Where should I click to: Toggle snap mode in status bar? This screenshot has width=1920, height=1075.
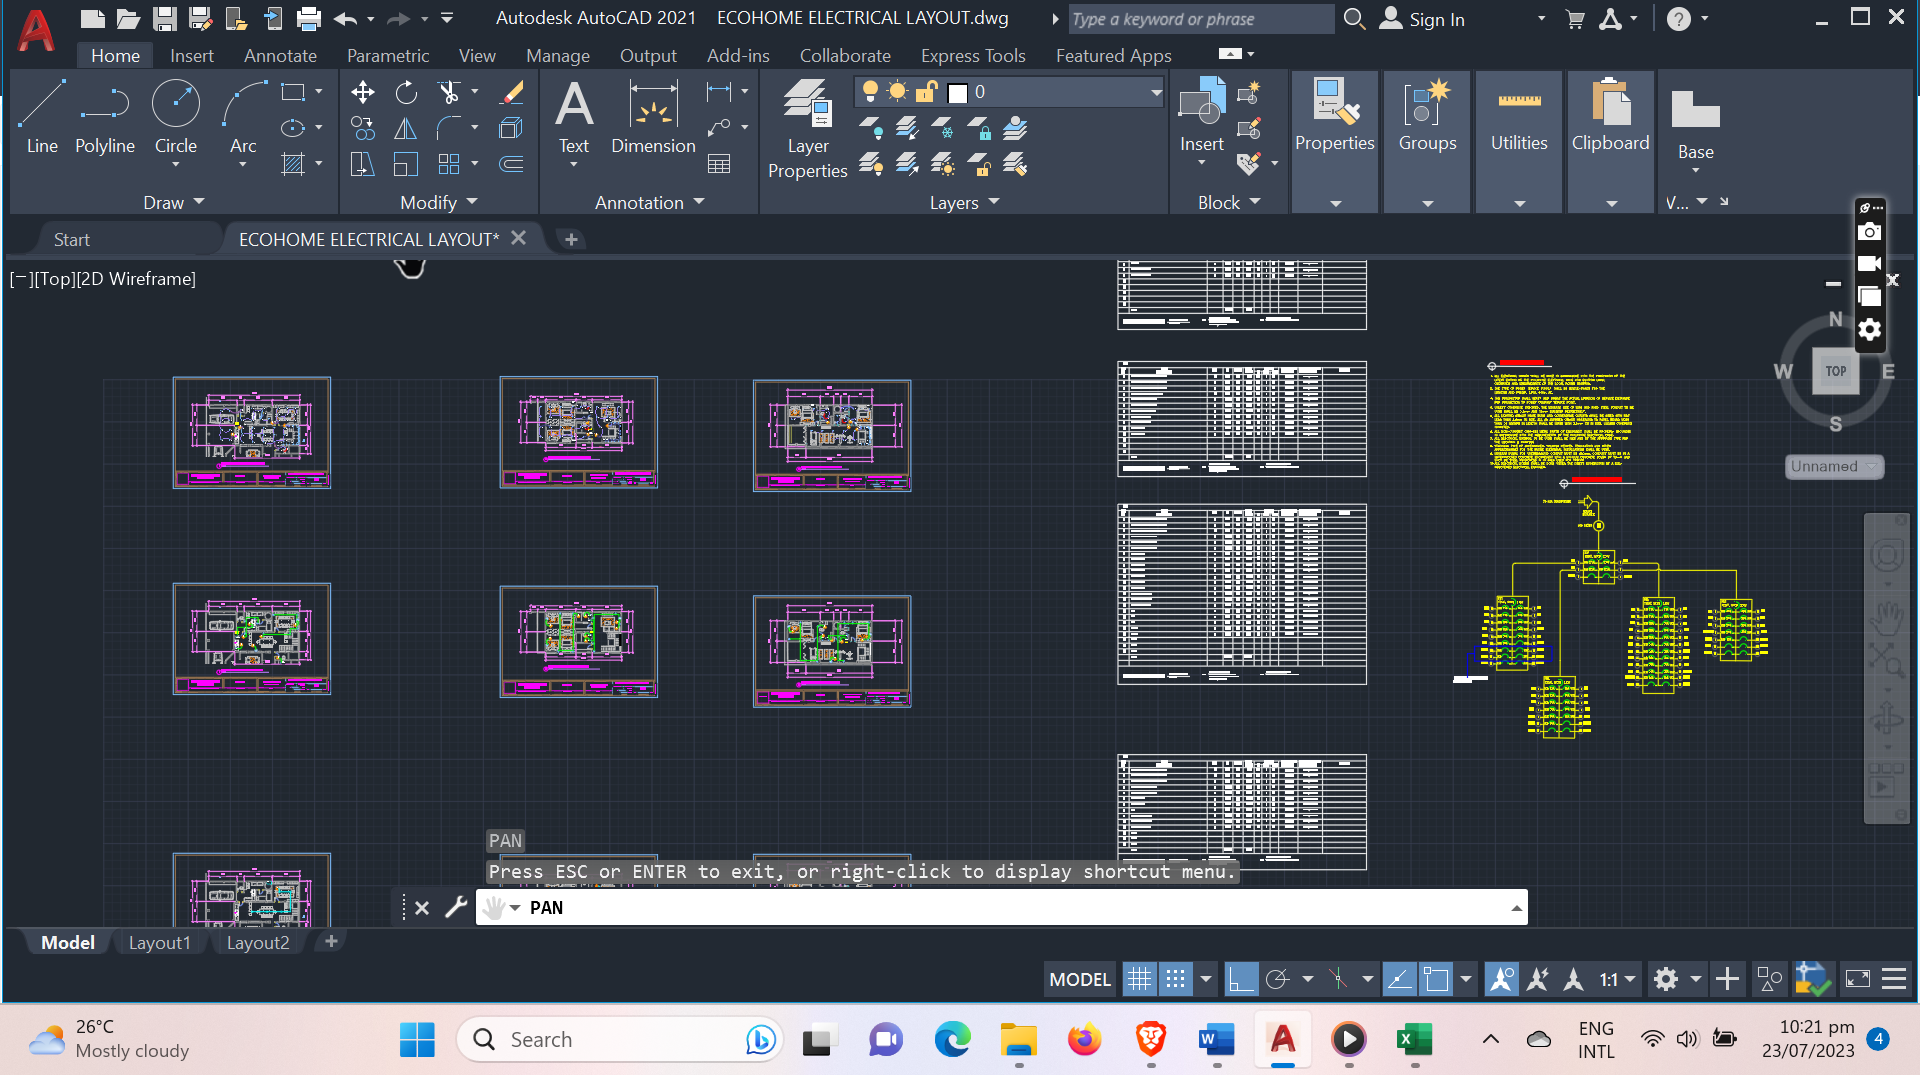[1176, 979]
